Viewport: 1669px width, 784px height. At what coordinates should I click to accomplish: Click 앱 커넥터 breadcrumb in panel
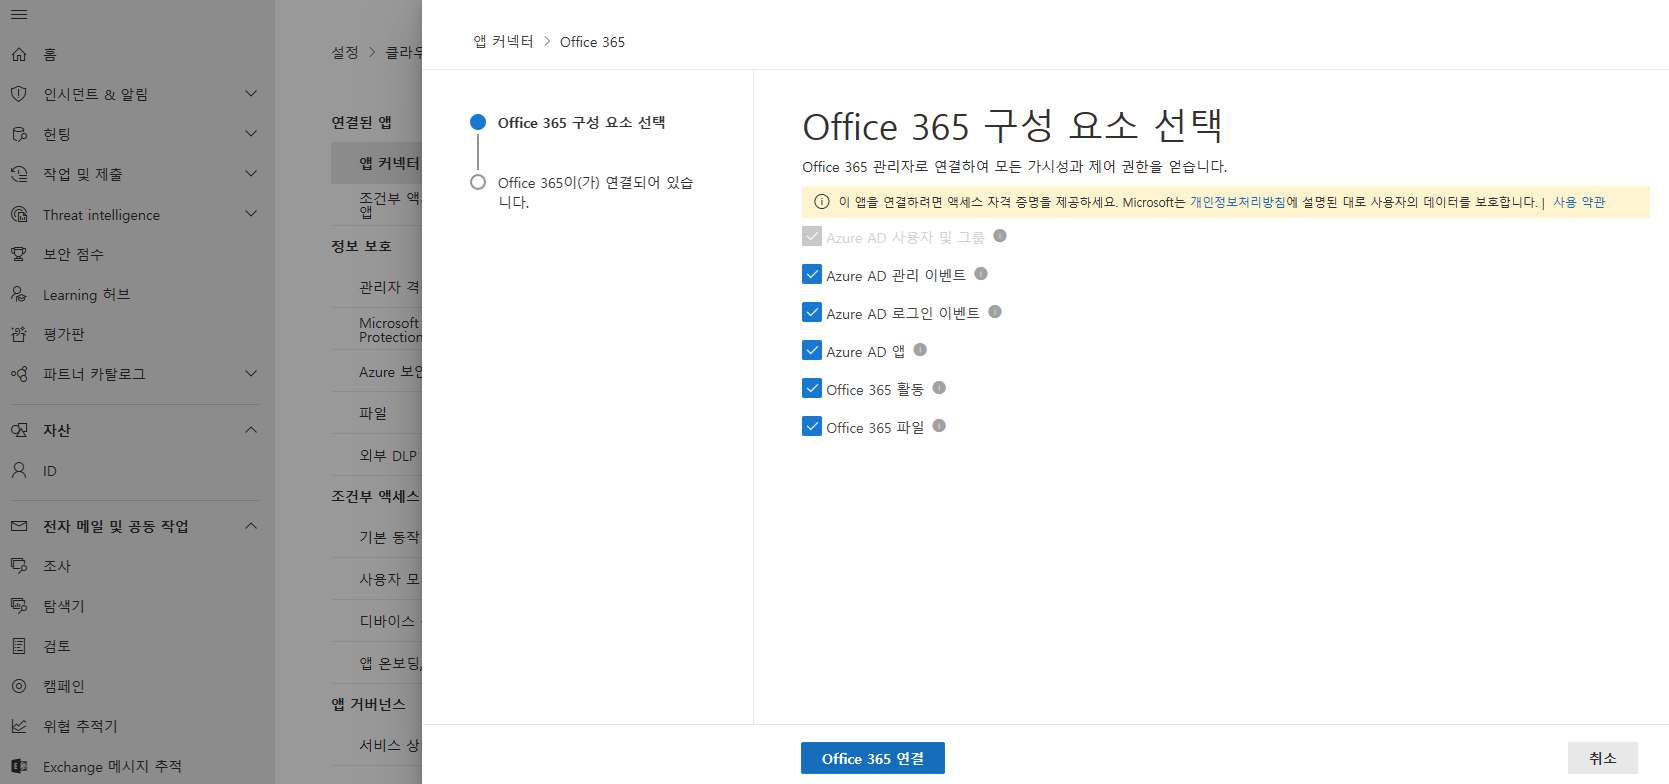pos(503,41)
